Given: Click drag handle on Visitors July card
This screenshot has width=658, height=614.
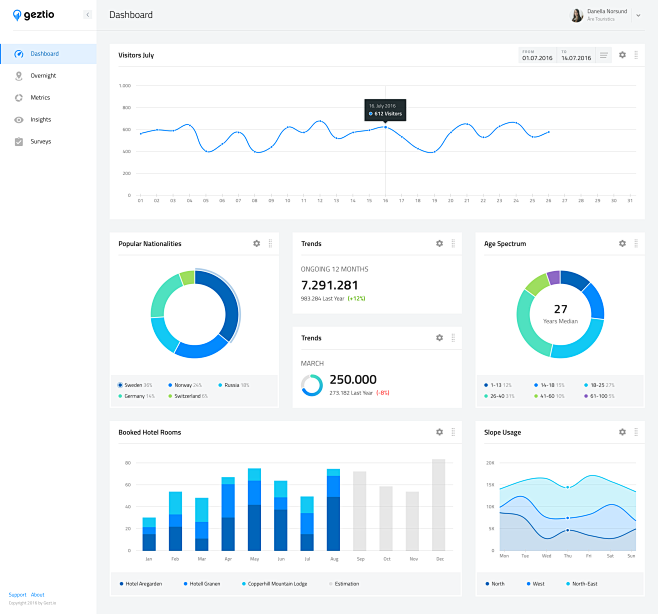Looking at the screenshot, I should (636, 55).
